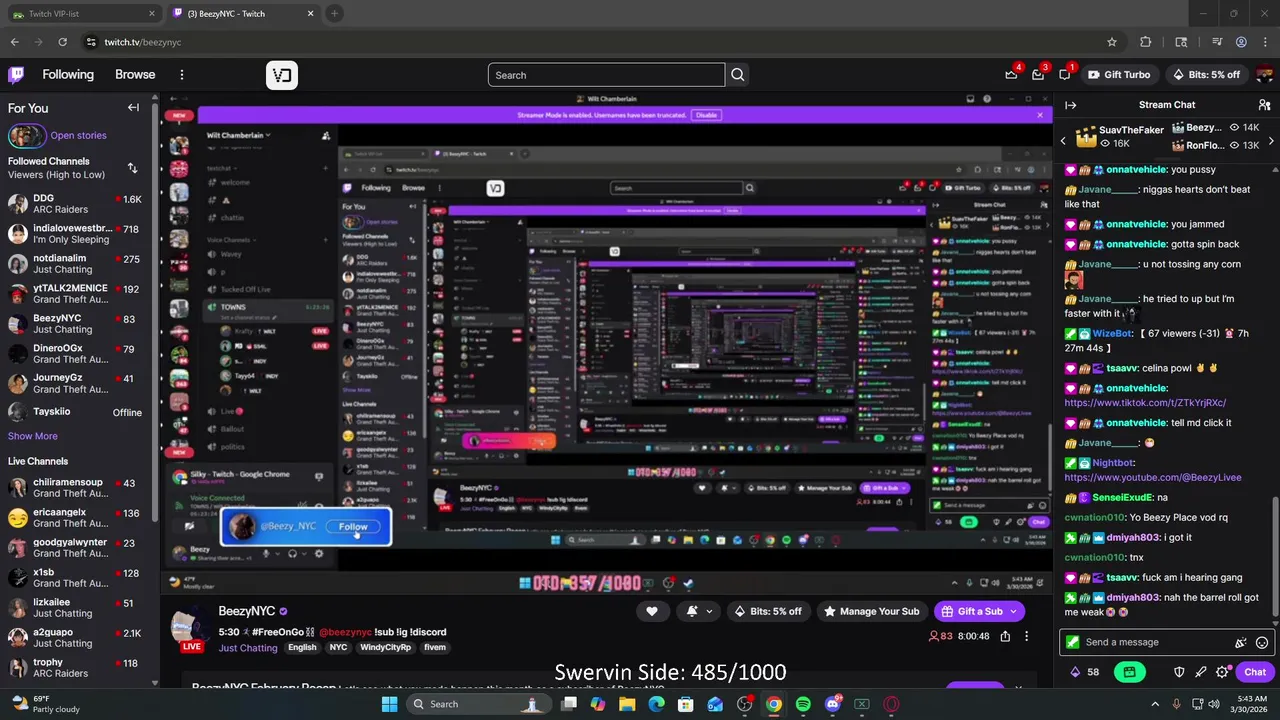Screen dimensions: 1280x720
Task: Open lizkailee live channel
Action: [77, 608]
